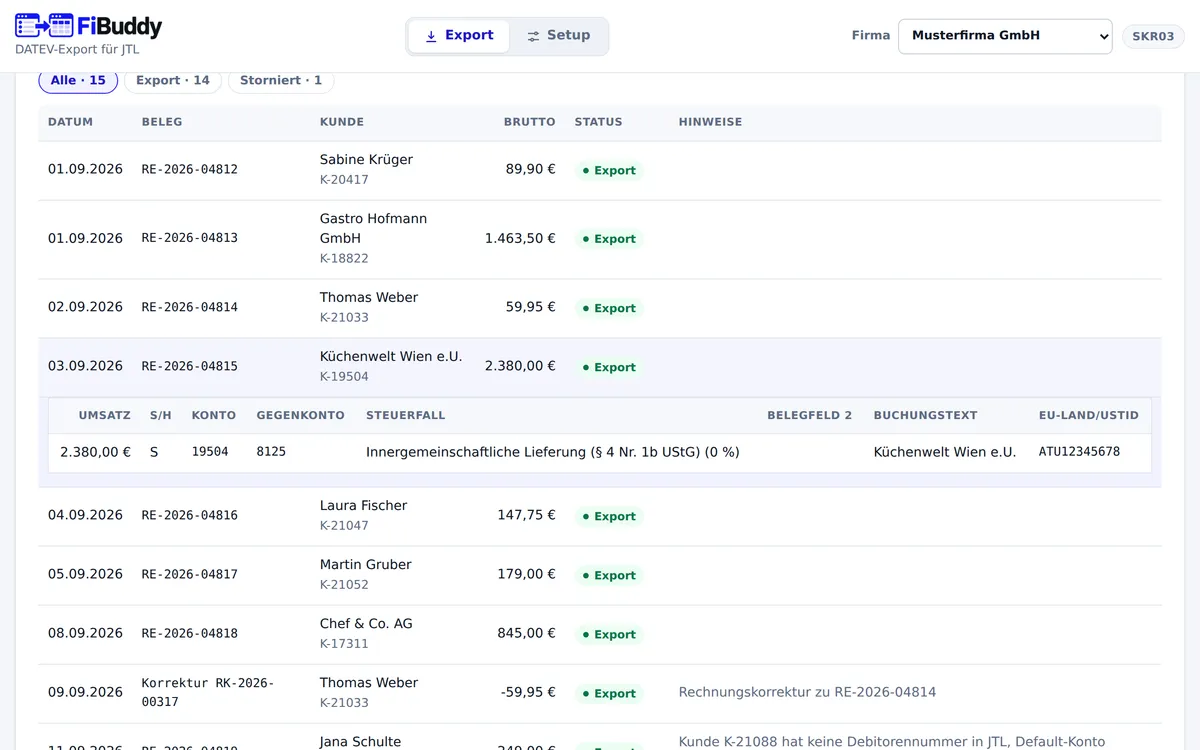Click the sliders icon beside Setup

click(533, 36)
